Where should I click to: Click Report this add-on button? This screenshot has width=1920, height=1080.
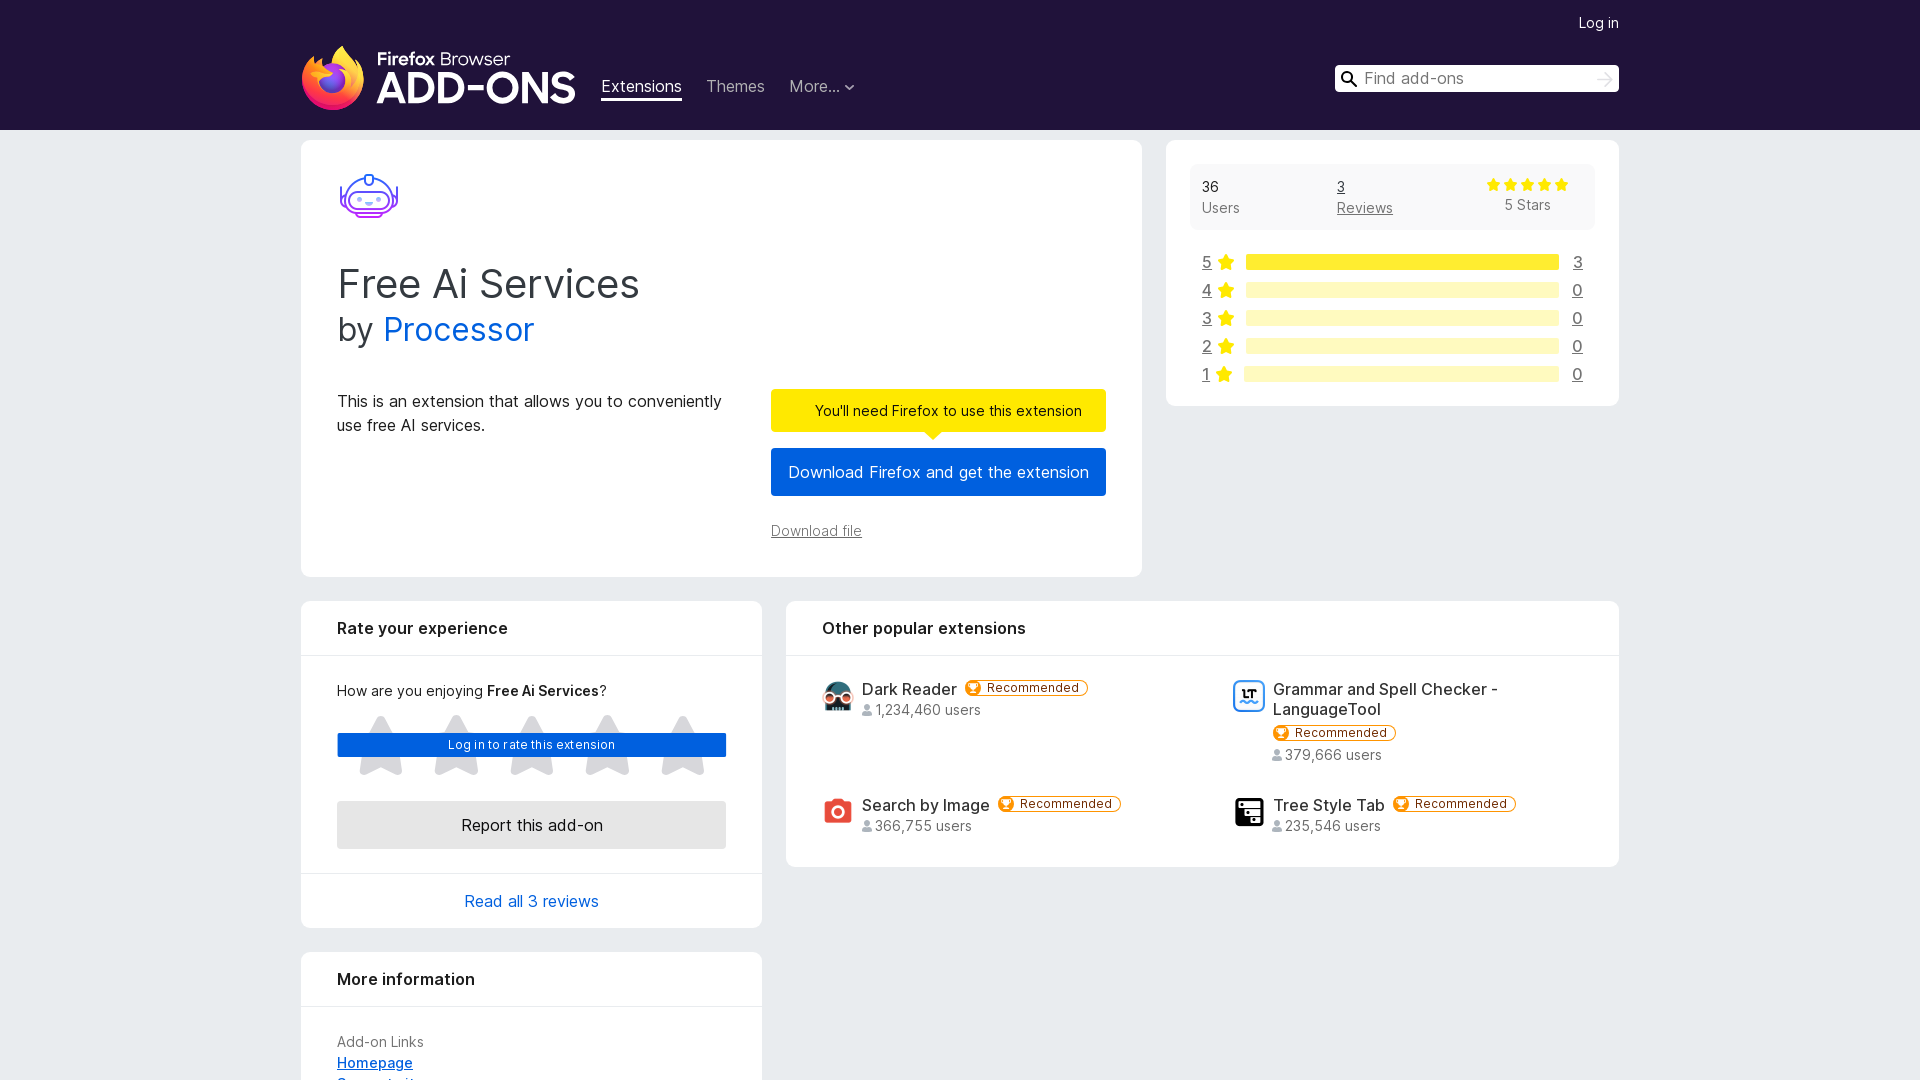(x=531, y=825)
